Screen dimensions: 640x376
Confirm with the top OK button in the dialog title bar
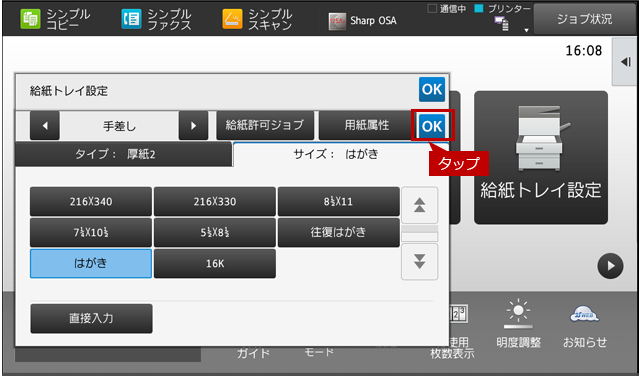pos(432,89)
